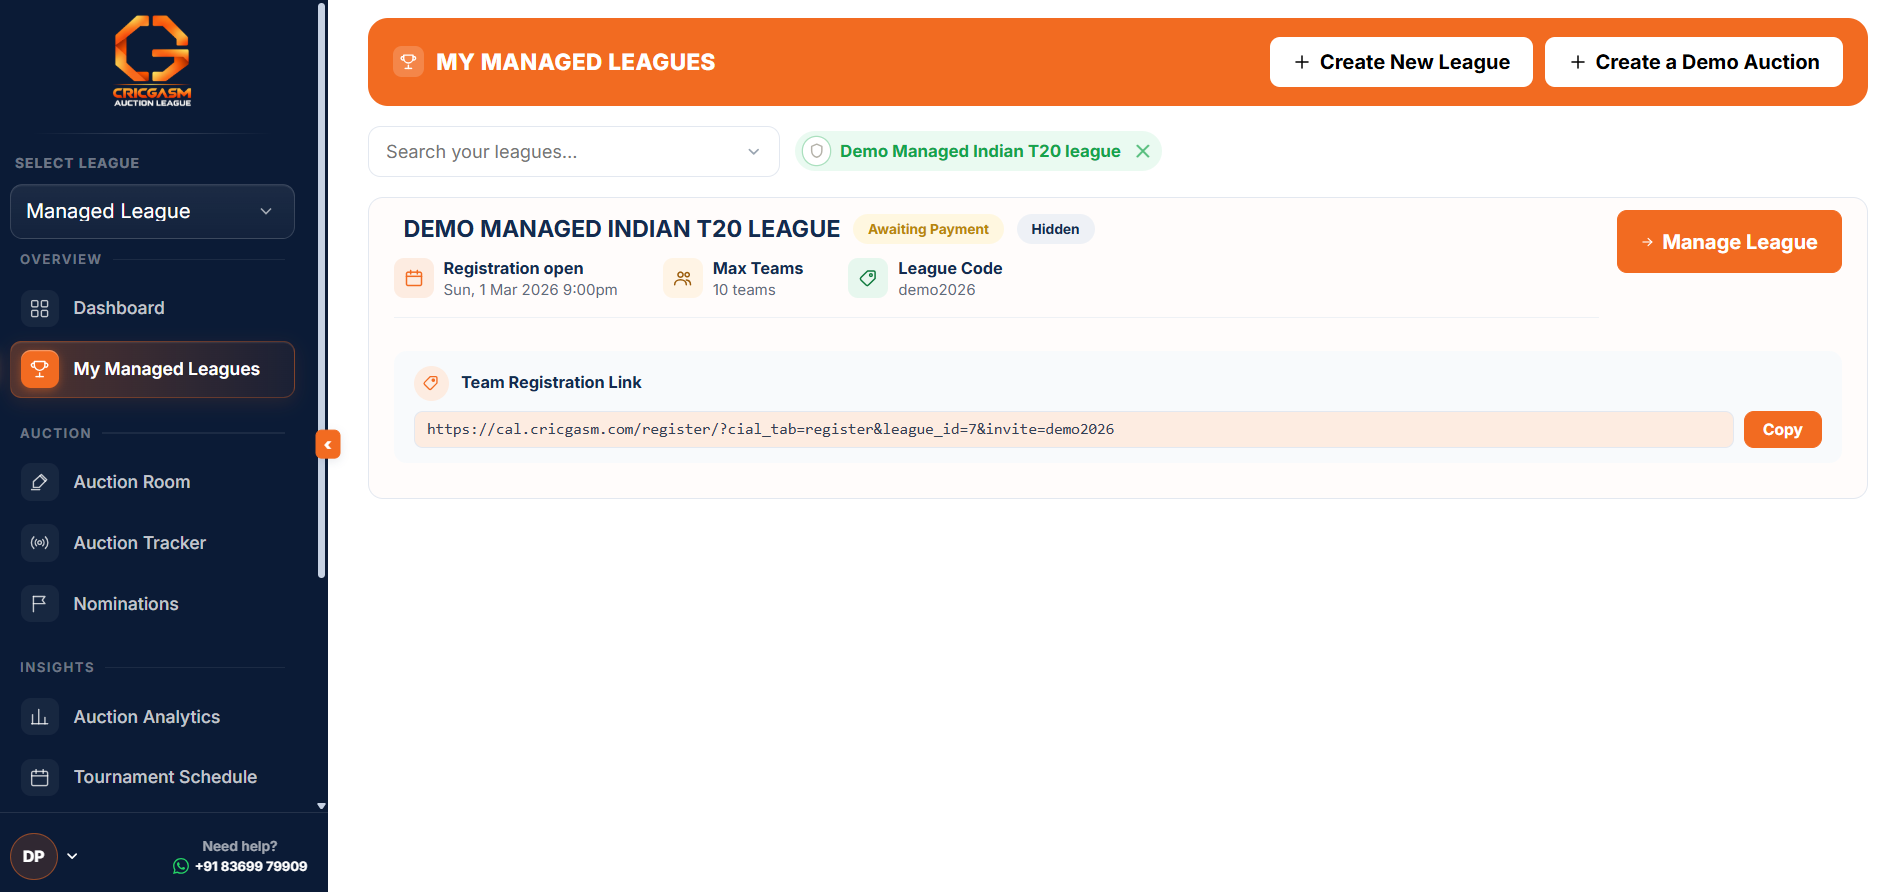Click the Auction Tracker broadcast icon
Screen dimensions: 1886x892
click(40, 543)
